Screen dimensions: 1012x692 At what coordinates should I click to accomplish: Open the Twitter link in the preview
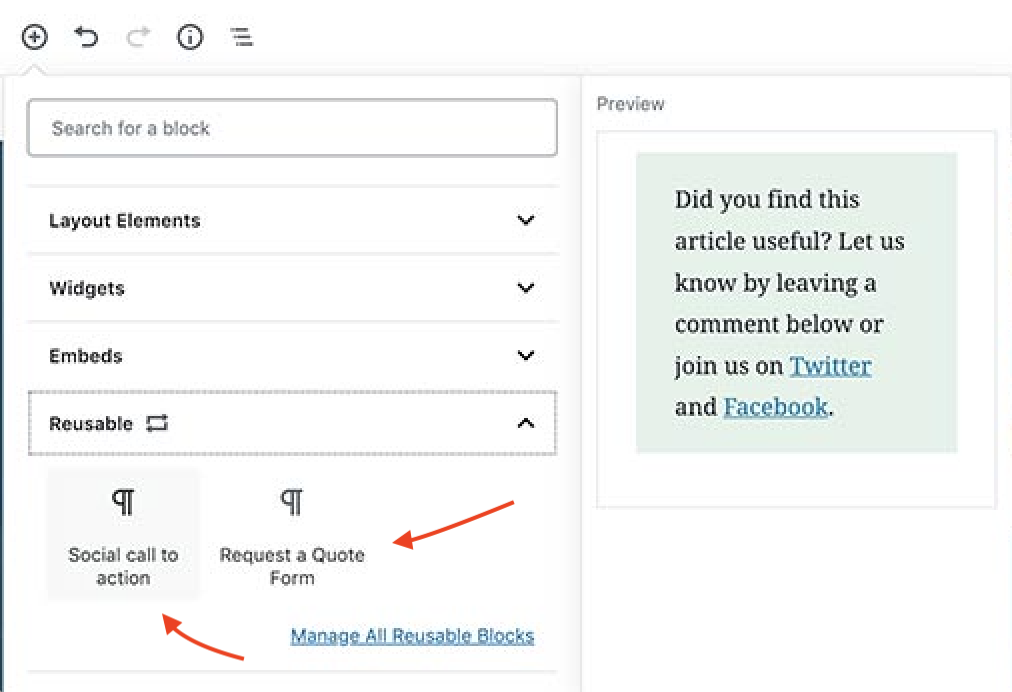[831, 365]
